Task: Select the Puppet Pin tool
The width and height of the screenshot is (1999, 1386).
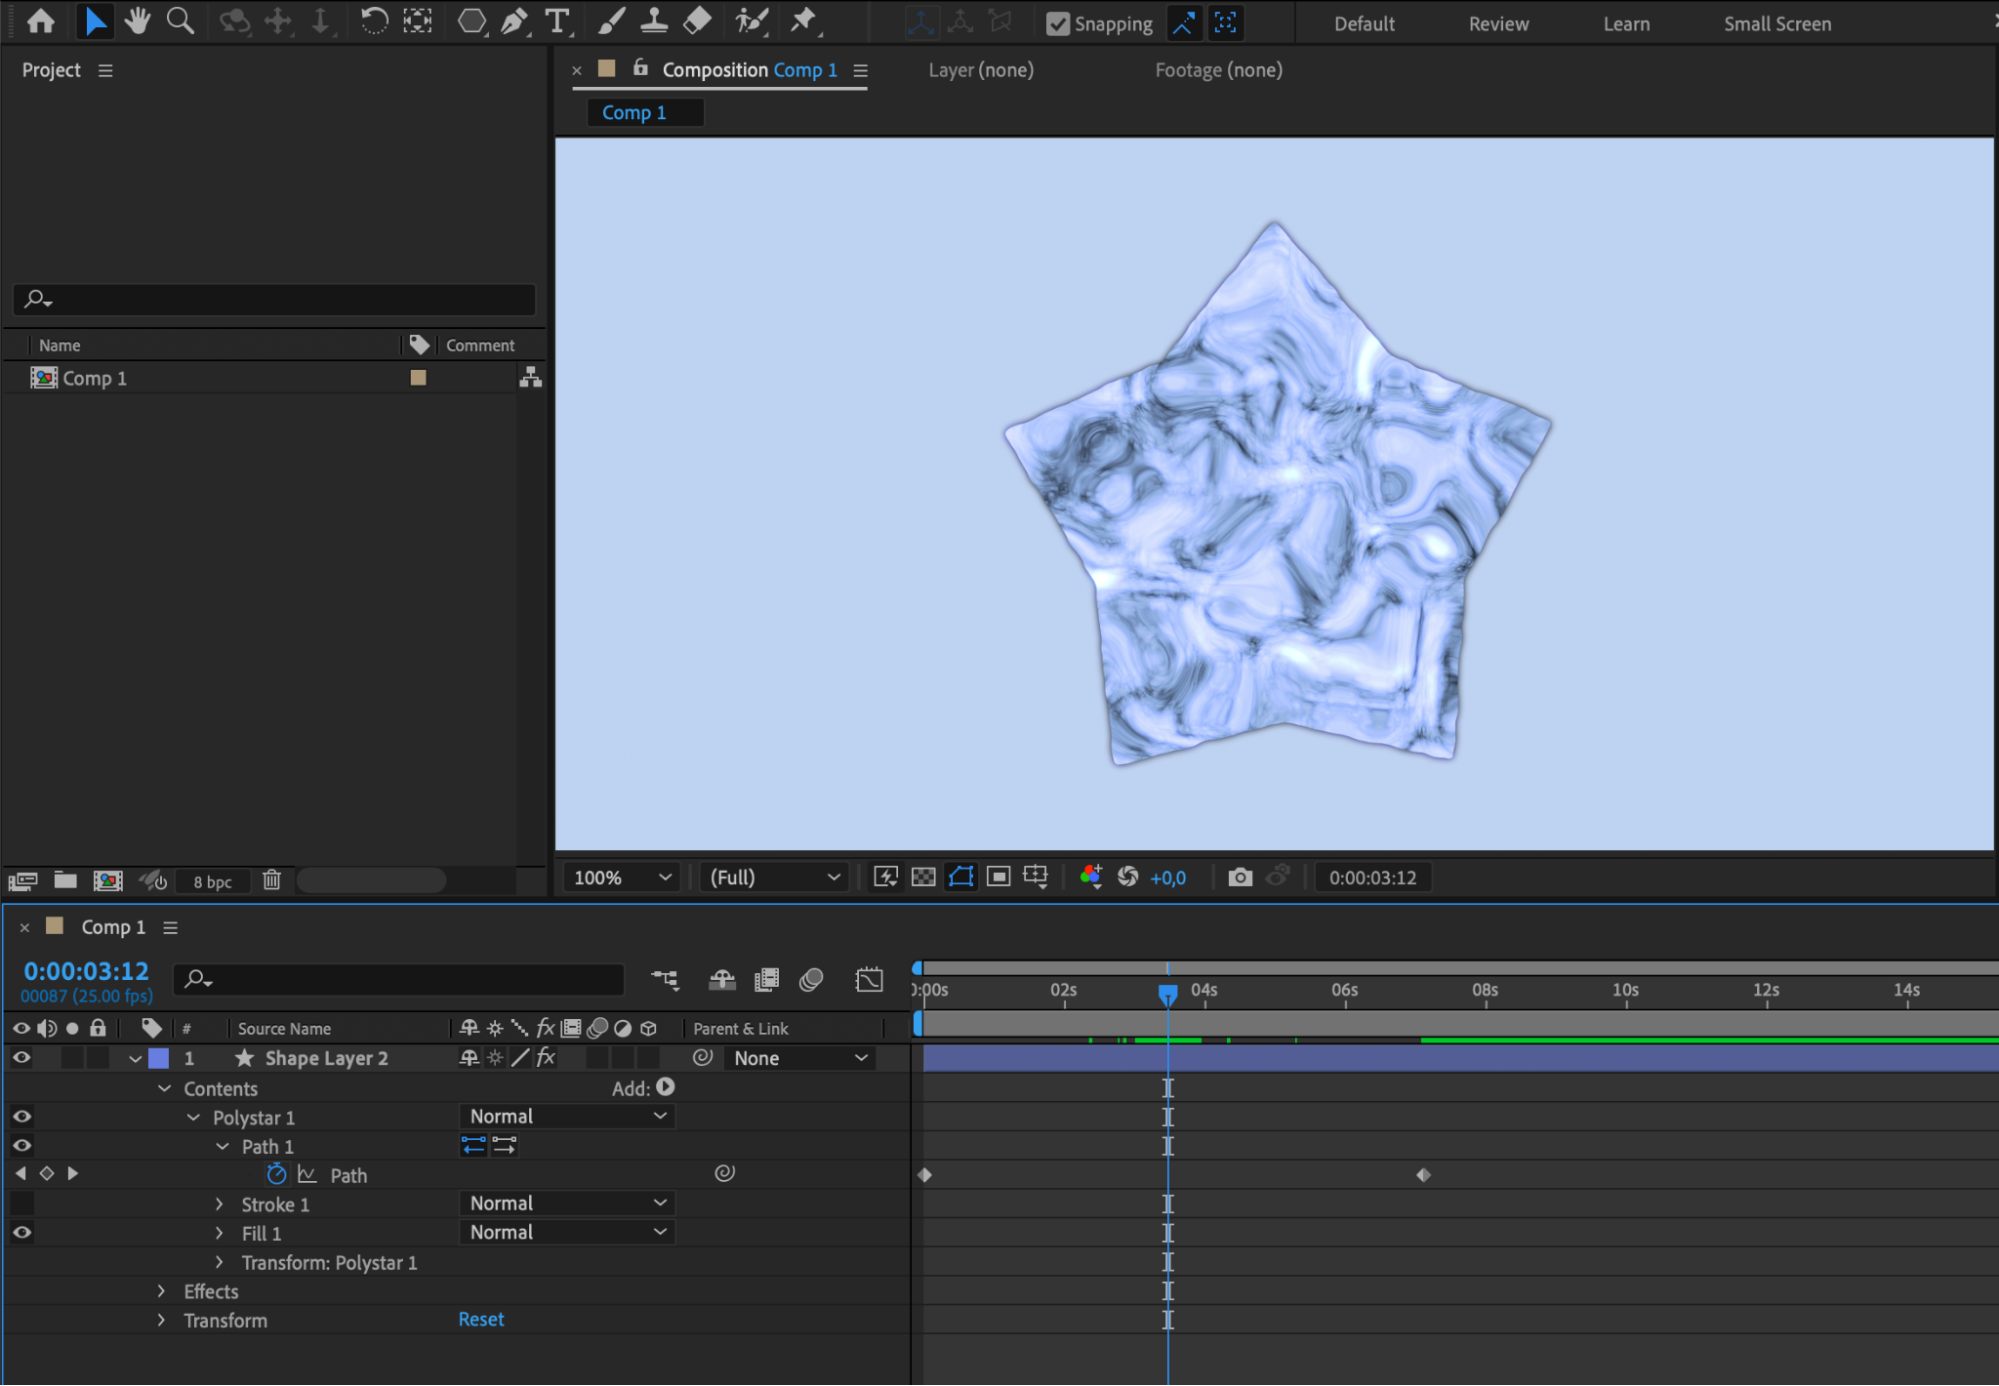Action: click(803, 21)
